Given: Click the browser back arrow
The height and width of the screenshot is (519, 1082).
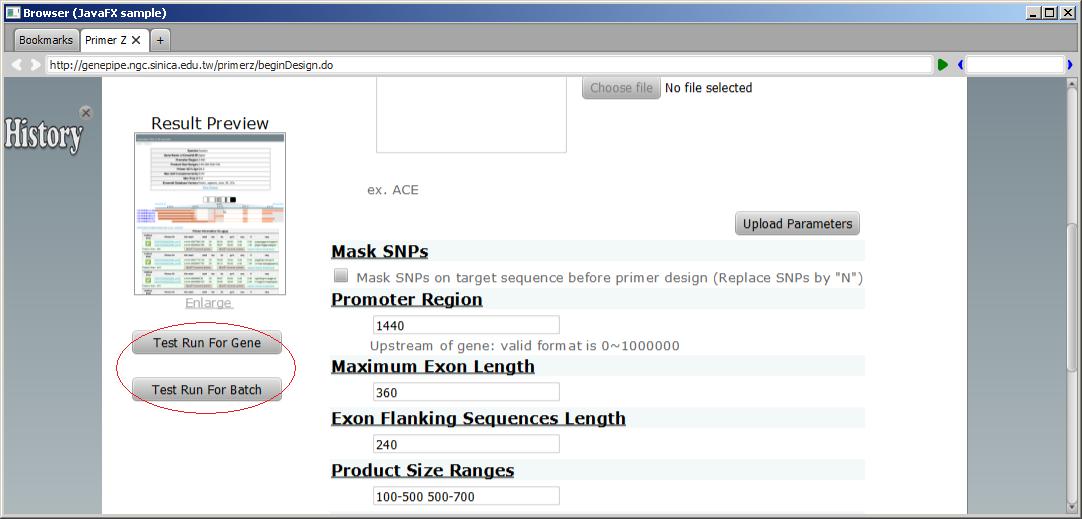Looking at the screenshot, I should [16, 65].
